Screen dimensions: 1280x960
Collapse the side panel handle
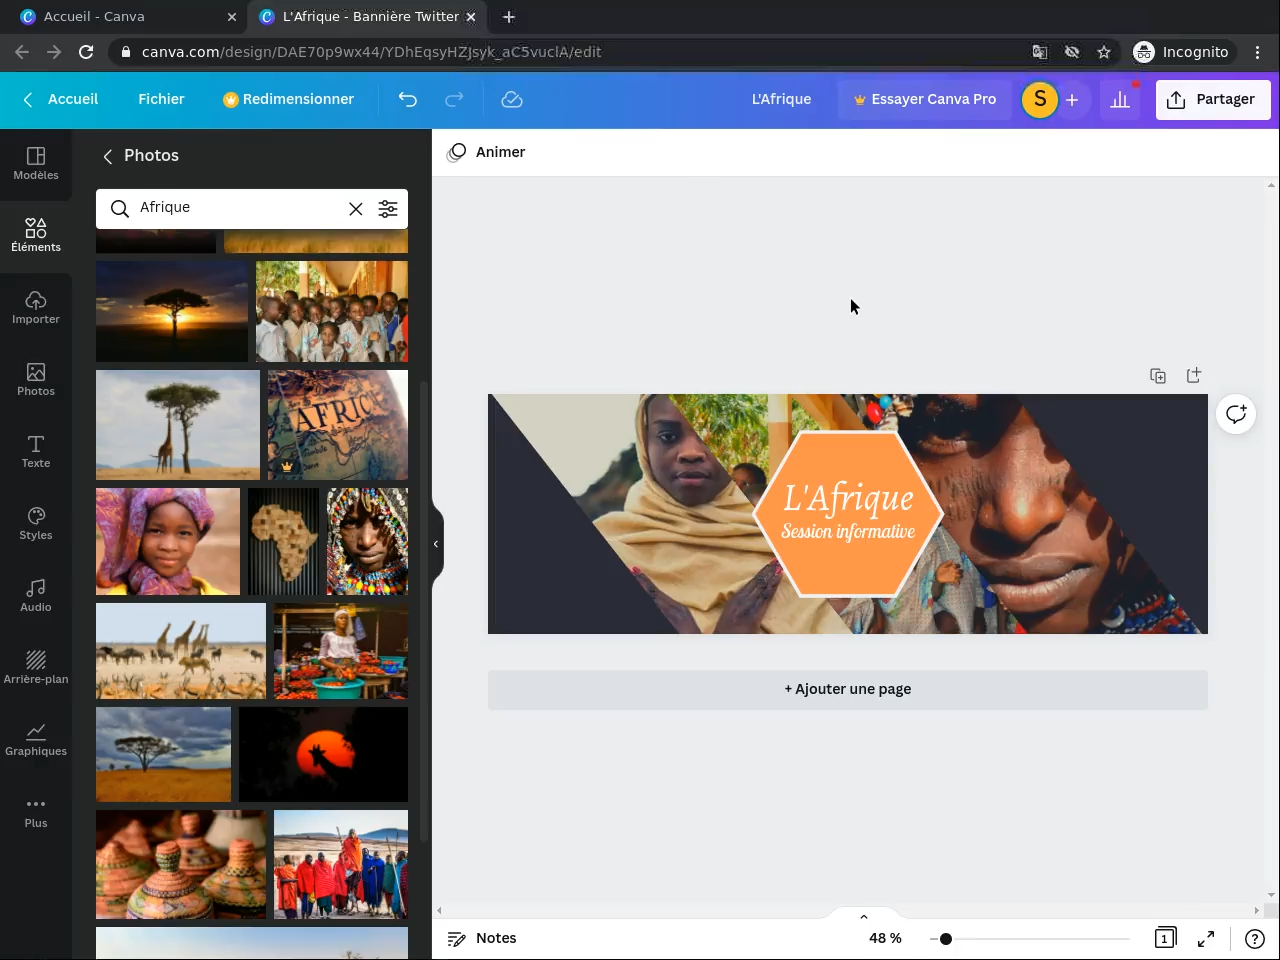[x=436, y=544]
